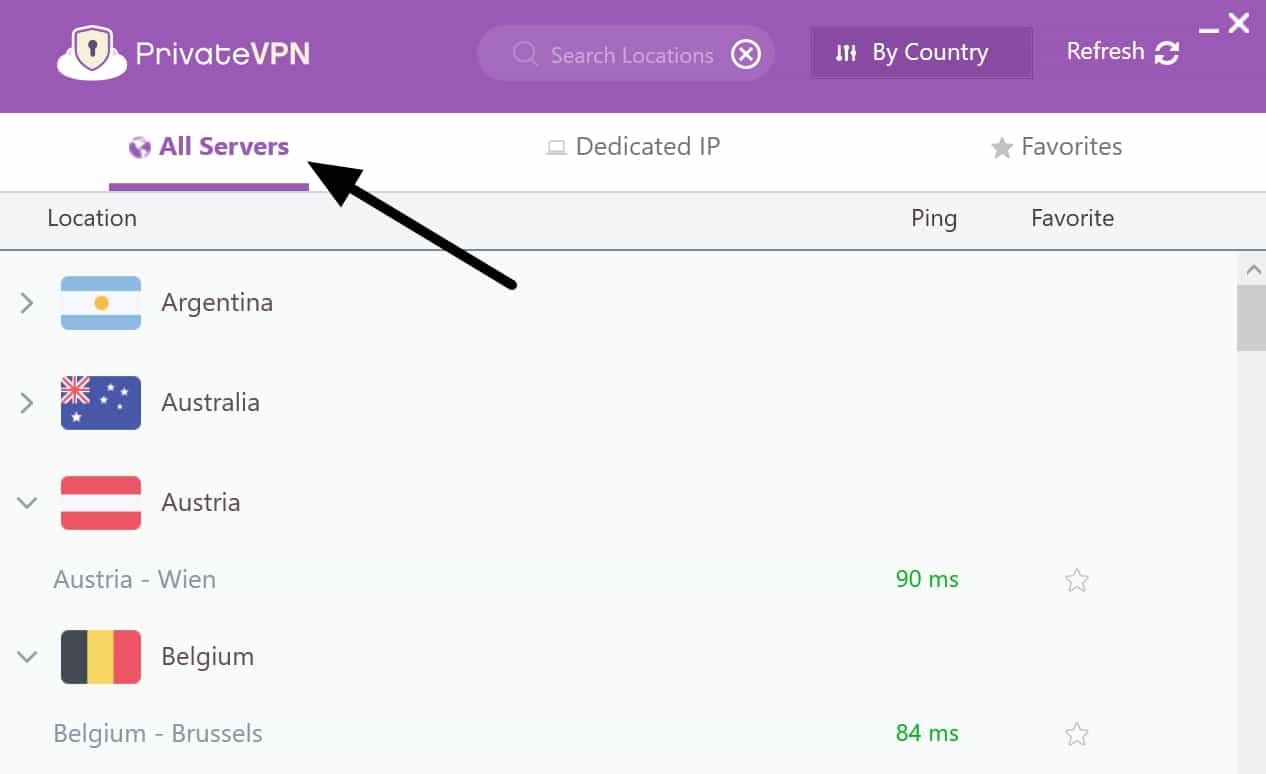Click the Argentina flag icon
Image resolution: width=1266 pixels, height=774 pixels.
(101, 302)
